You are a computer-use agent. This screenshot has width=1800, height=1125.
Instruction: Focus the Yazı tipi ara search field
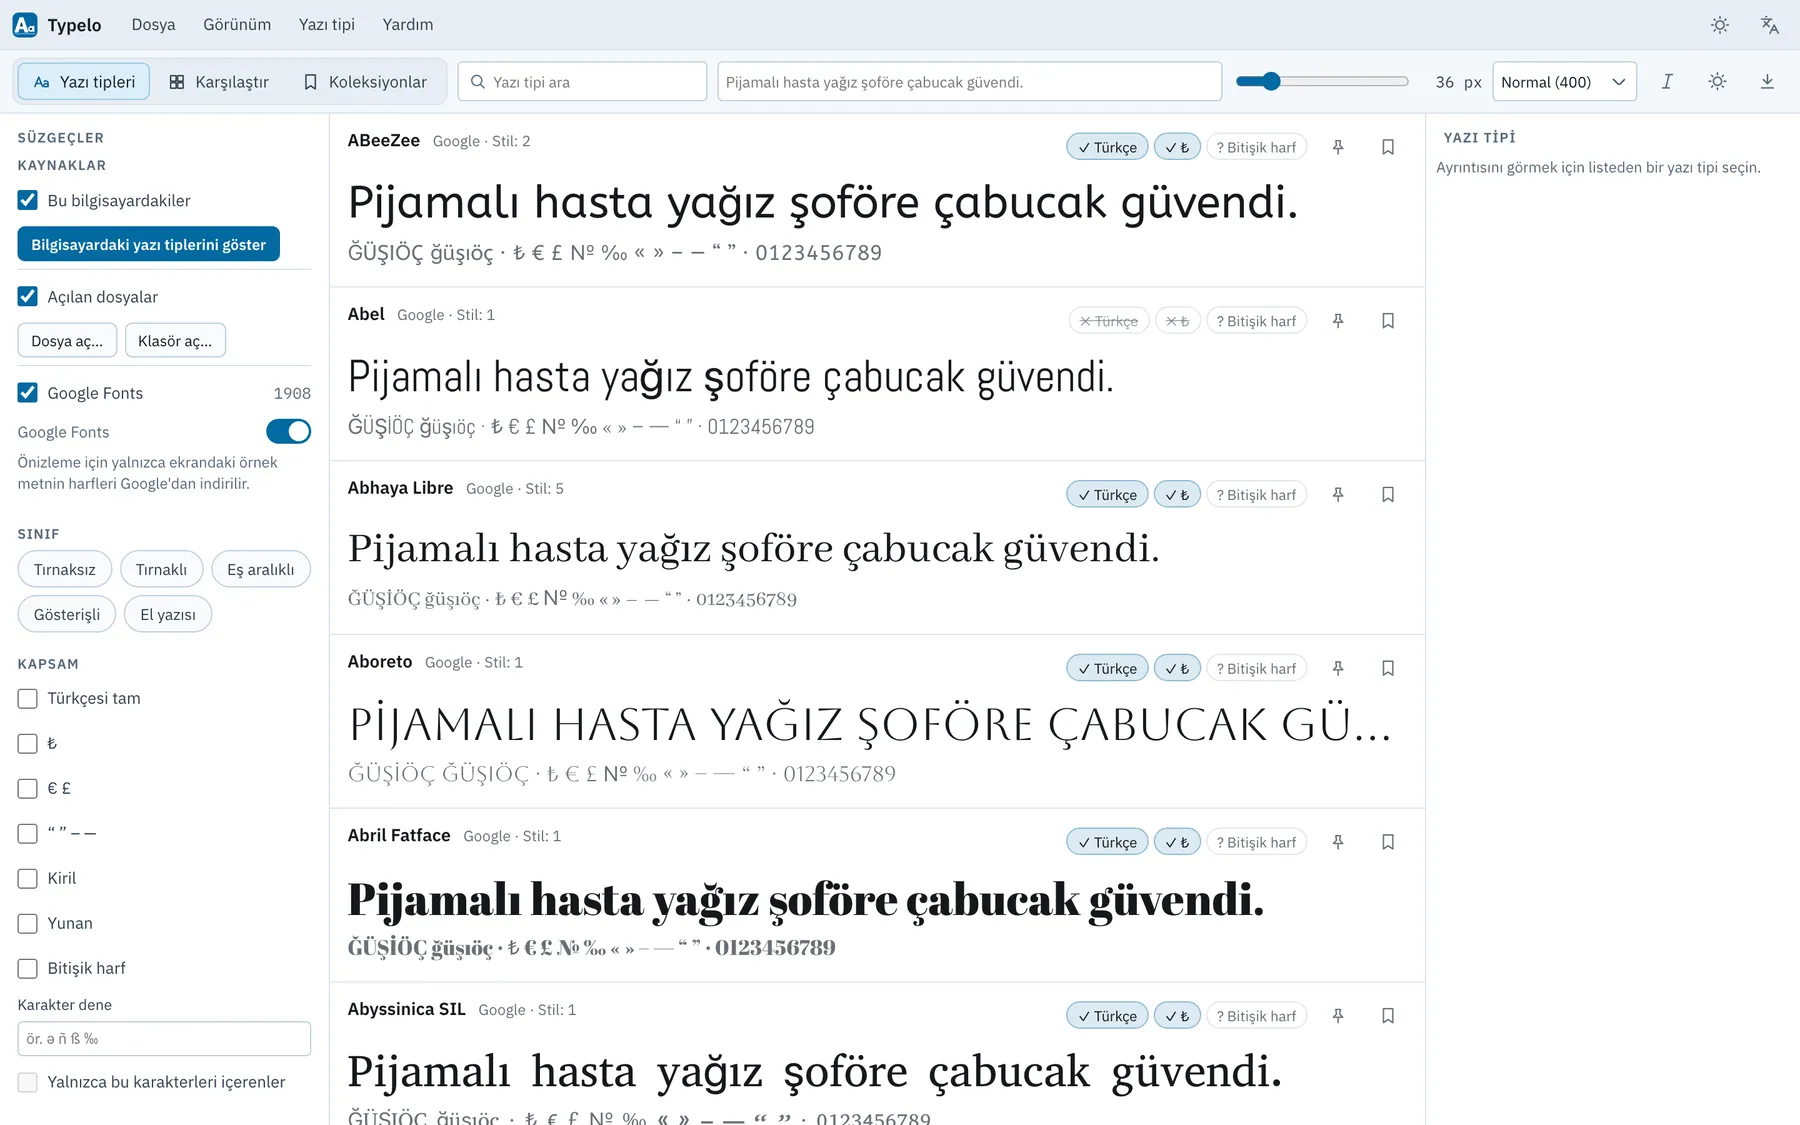click(x=583, y=82)
